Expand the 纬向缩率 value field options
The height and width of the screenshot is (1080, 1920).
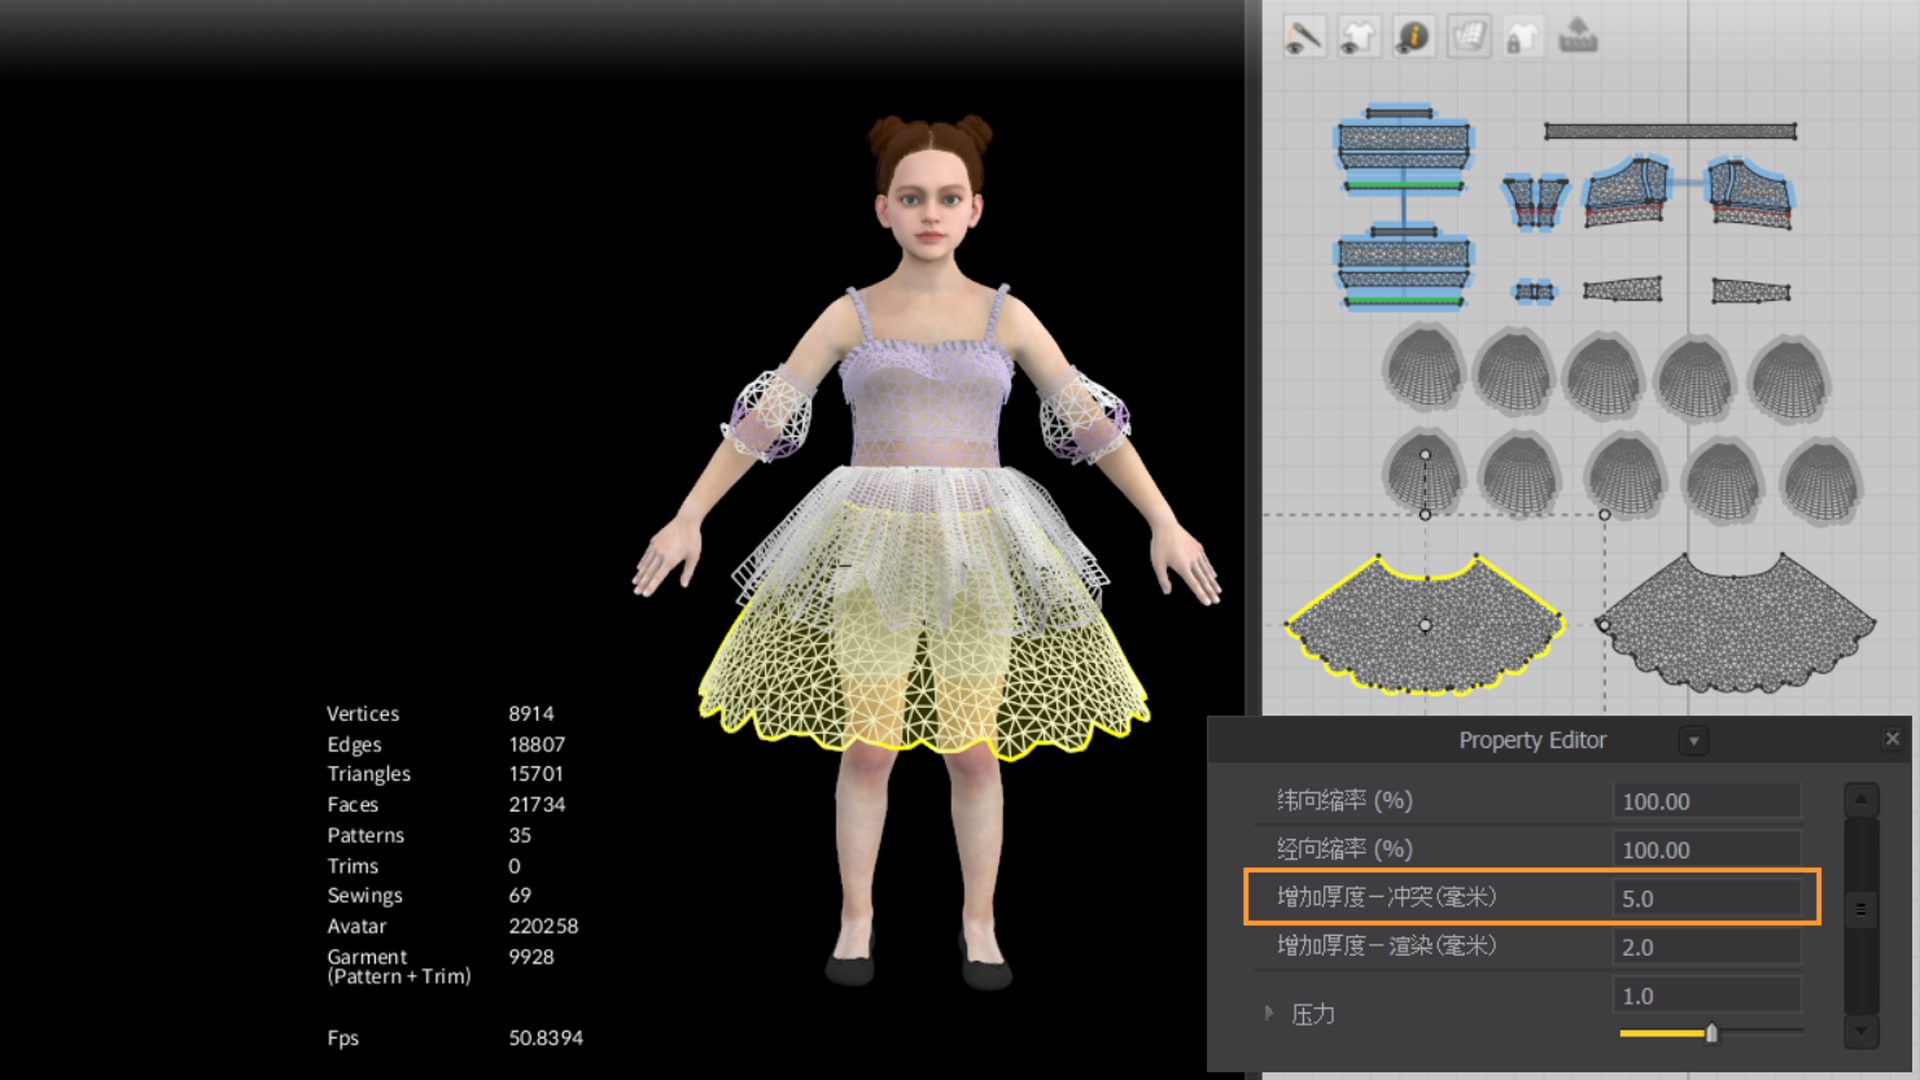1706,800
